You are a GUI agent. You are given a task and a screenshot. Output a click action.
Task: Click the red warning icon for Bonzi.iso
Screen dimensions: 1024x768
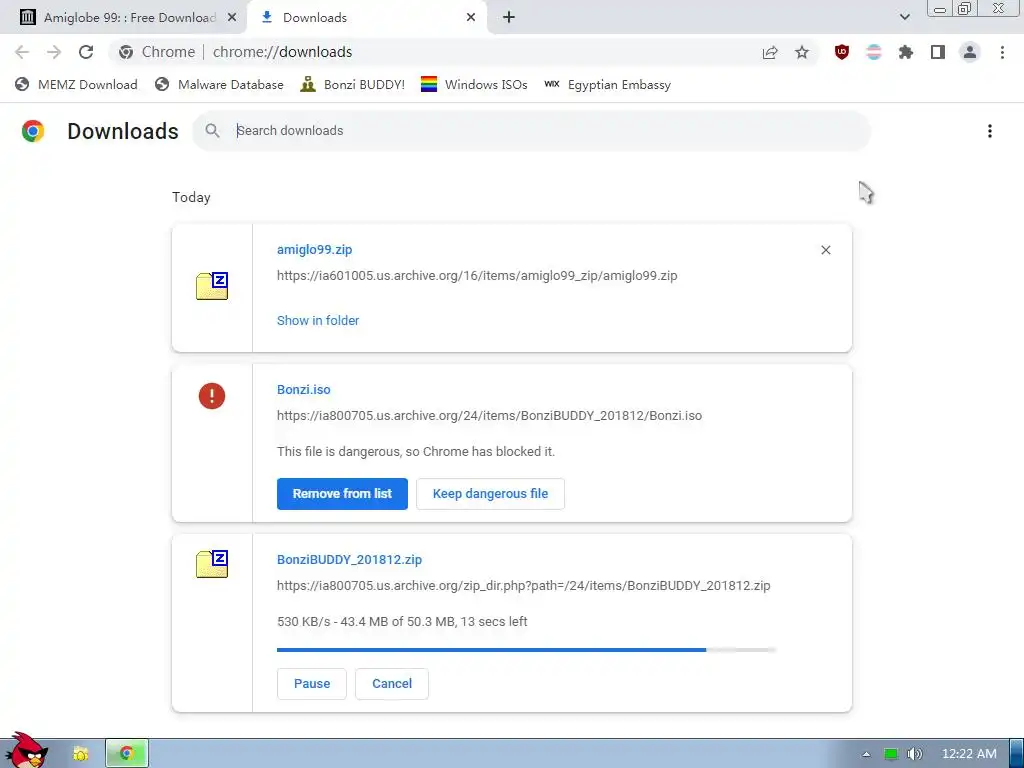click(x=212, y=396)
